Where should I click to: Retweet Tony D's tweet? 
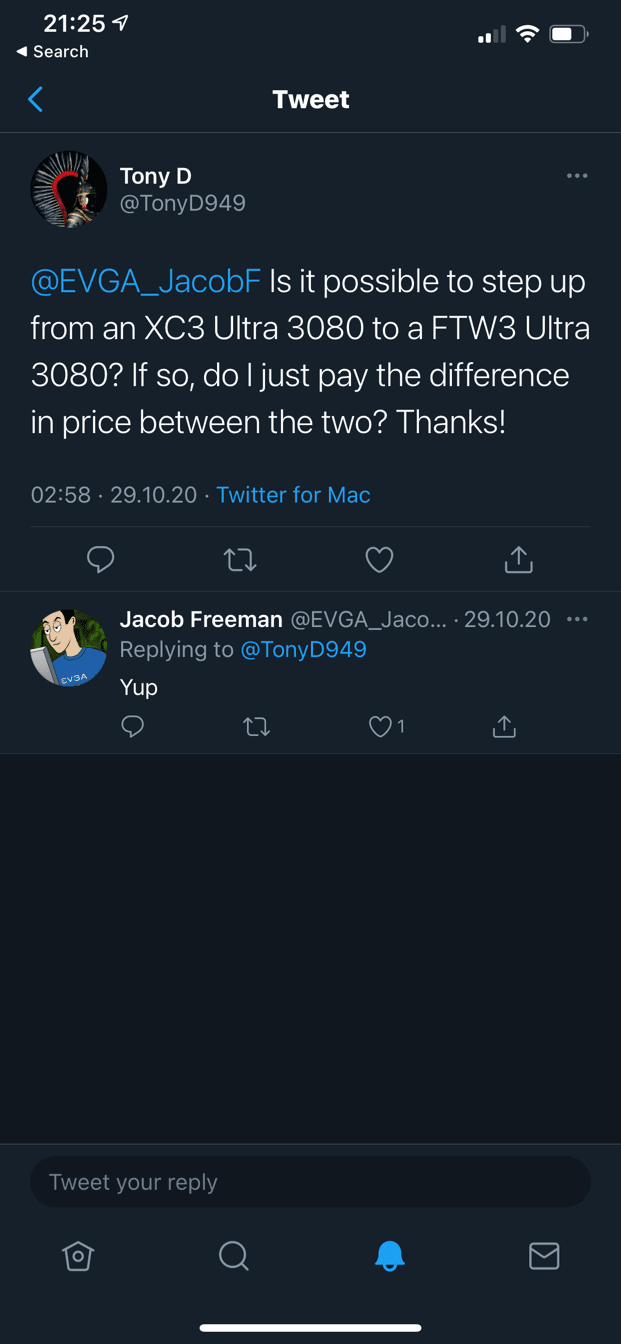coord(240,559)
